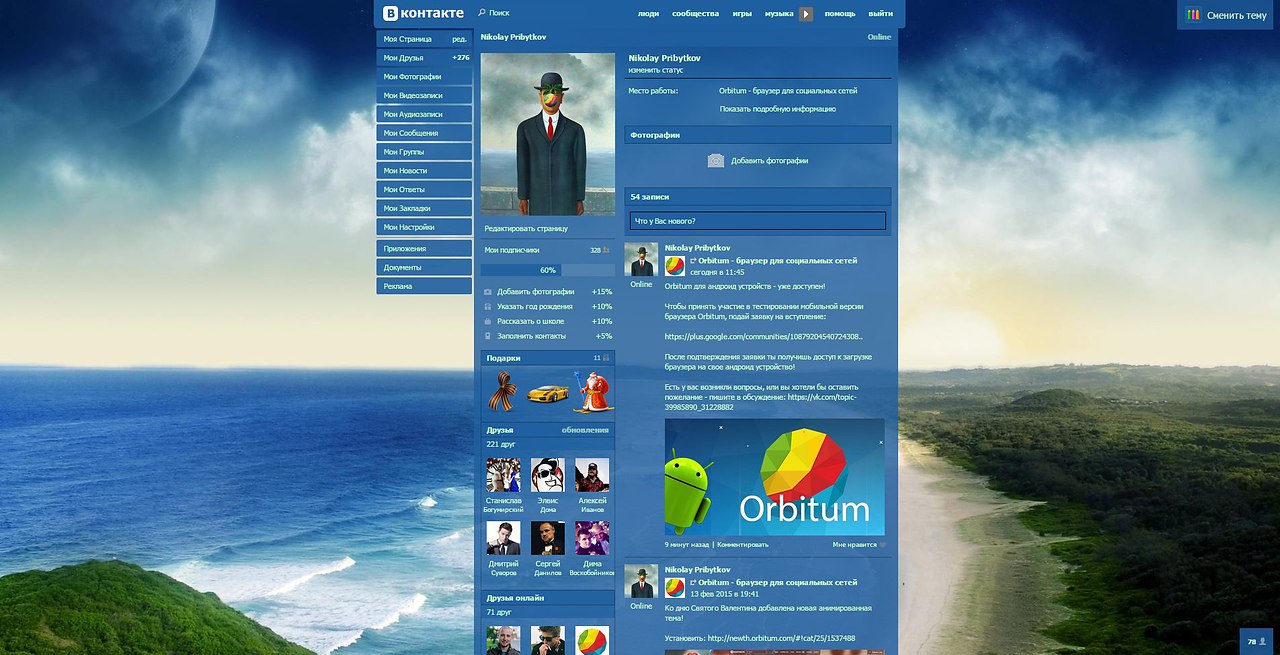
Task: Open Мои Ответы in the sidebar
Action: (424, 189)
